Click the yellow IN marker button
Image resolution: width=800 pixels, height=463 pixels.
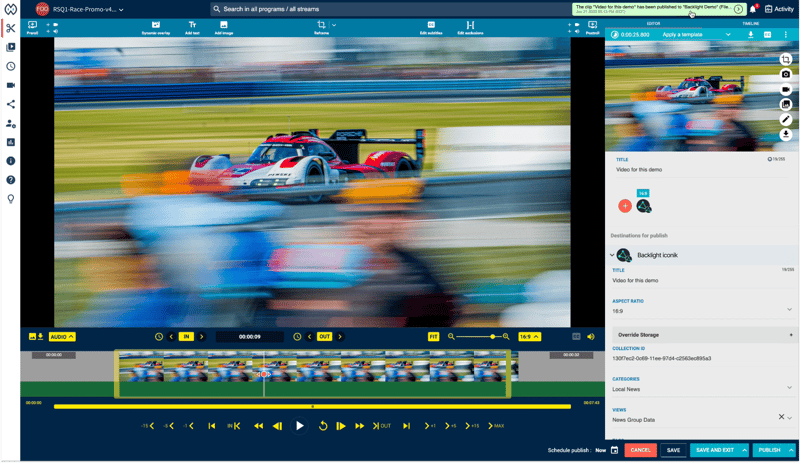coord(186,336)
